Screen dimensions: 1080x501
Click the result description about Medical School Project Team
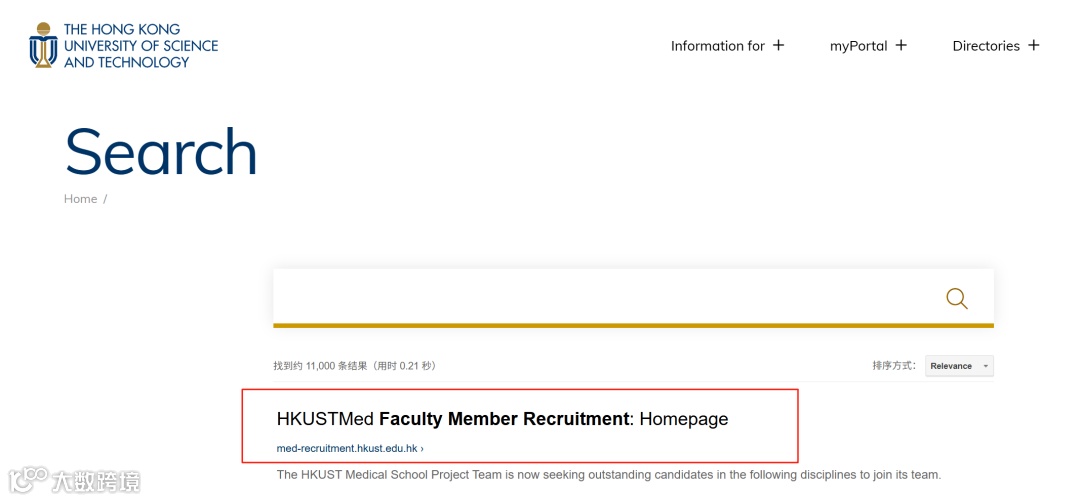(608, 474)
